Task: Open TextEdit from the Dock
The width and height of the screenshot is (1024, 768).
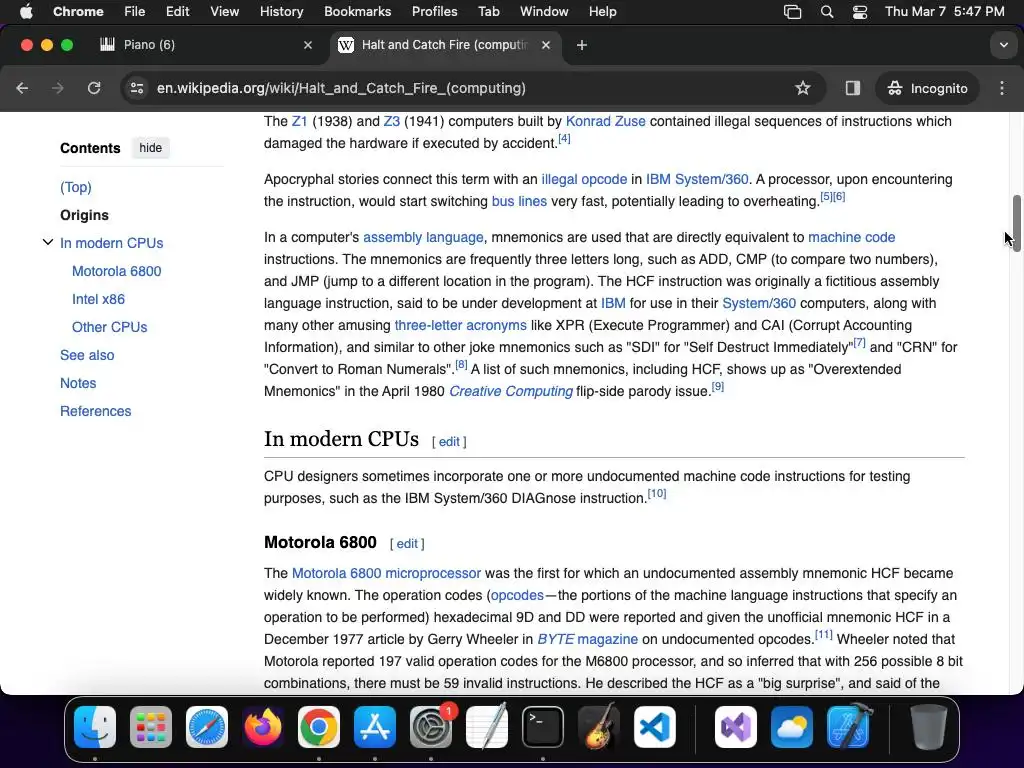Action: coord(487,727)
